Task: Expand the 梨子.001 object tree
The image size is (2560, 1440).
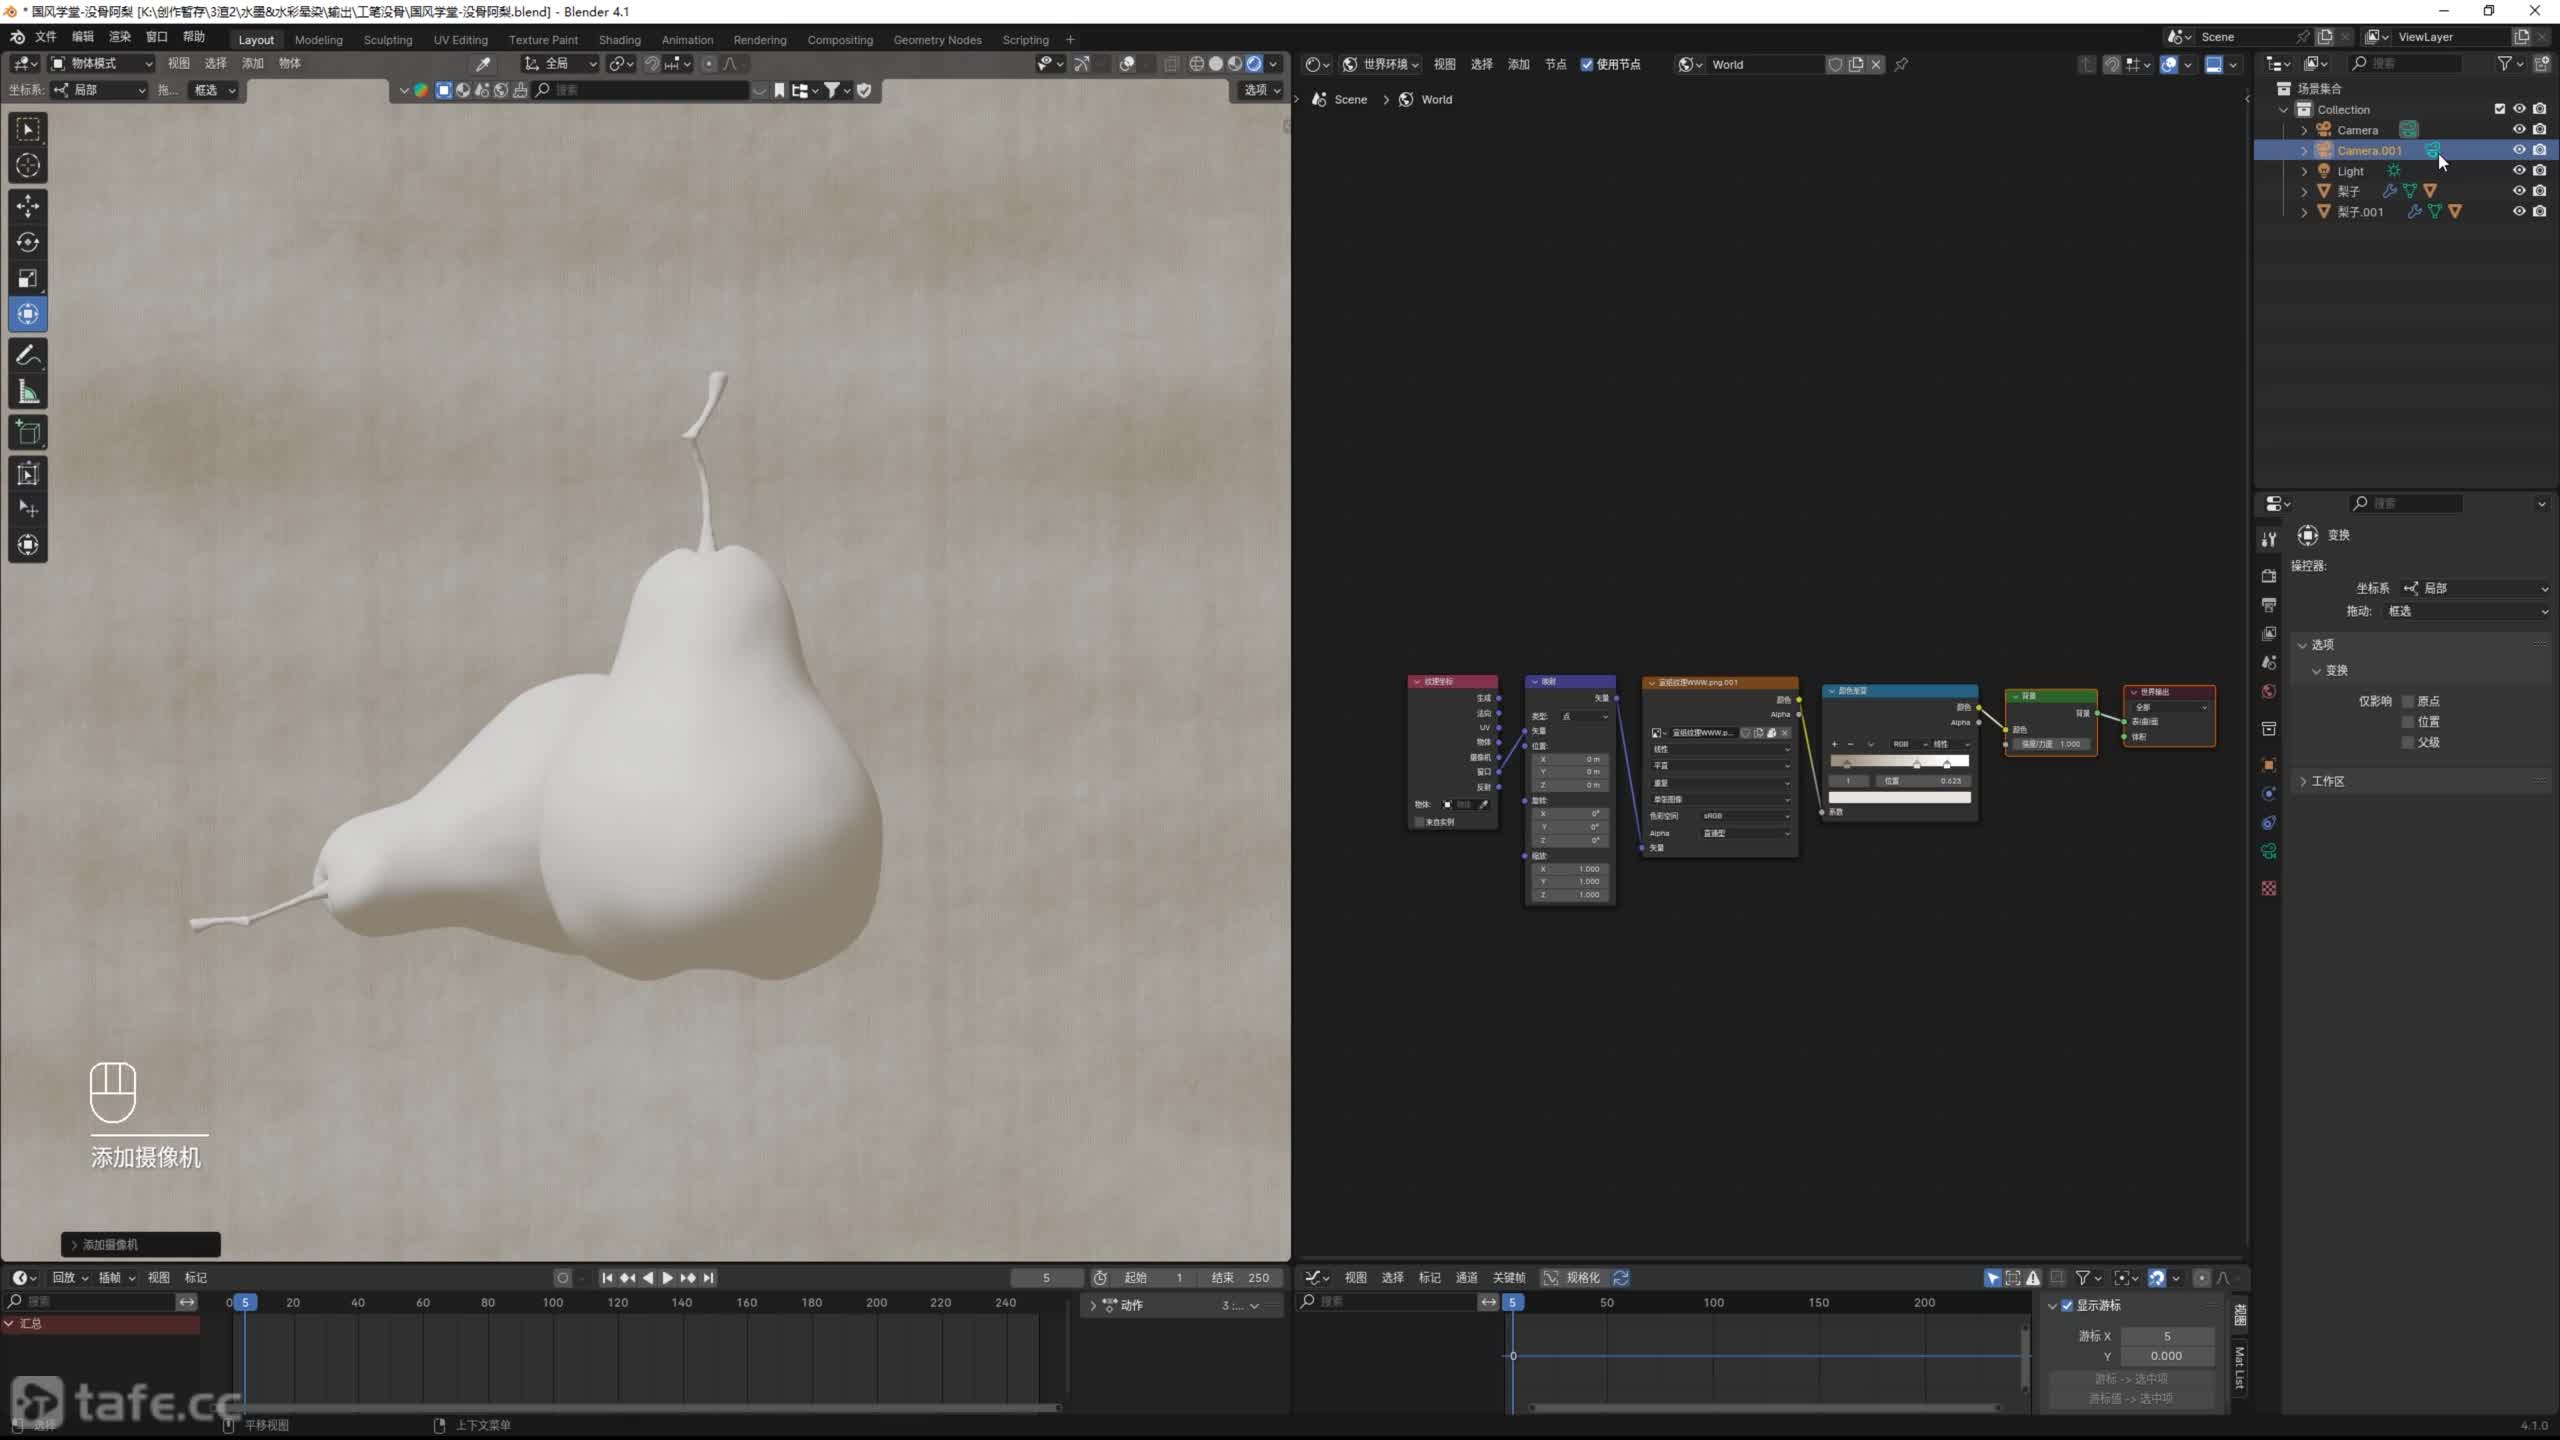Action: pos(2305,212)
